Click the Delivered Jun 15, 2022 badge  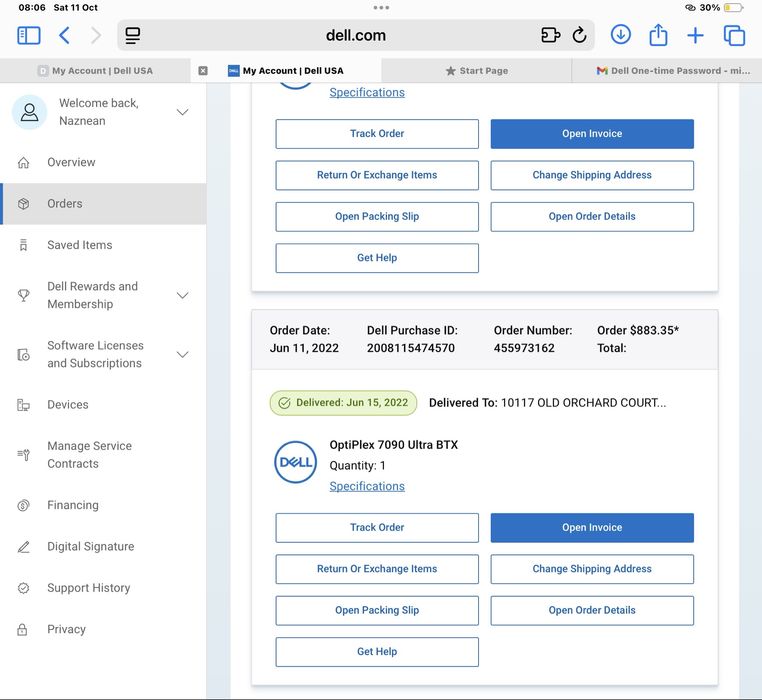343,402
